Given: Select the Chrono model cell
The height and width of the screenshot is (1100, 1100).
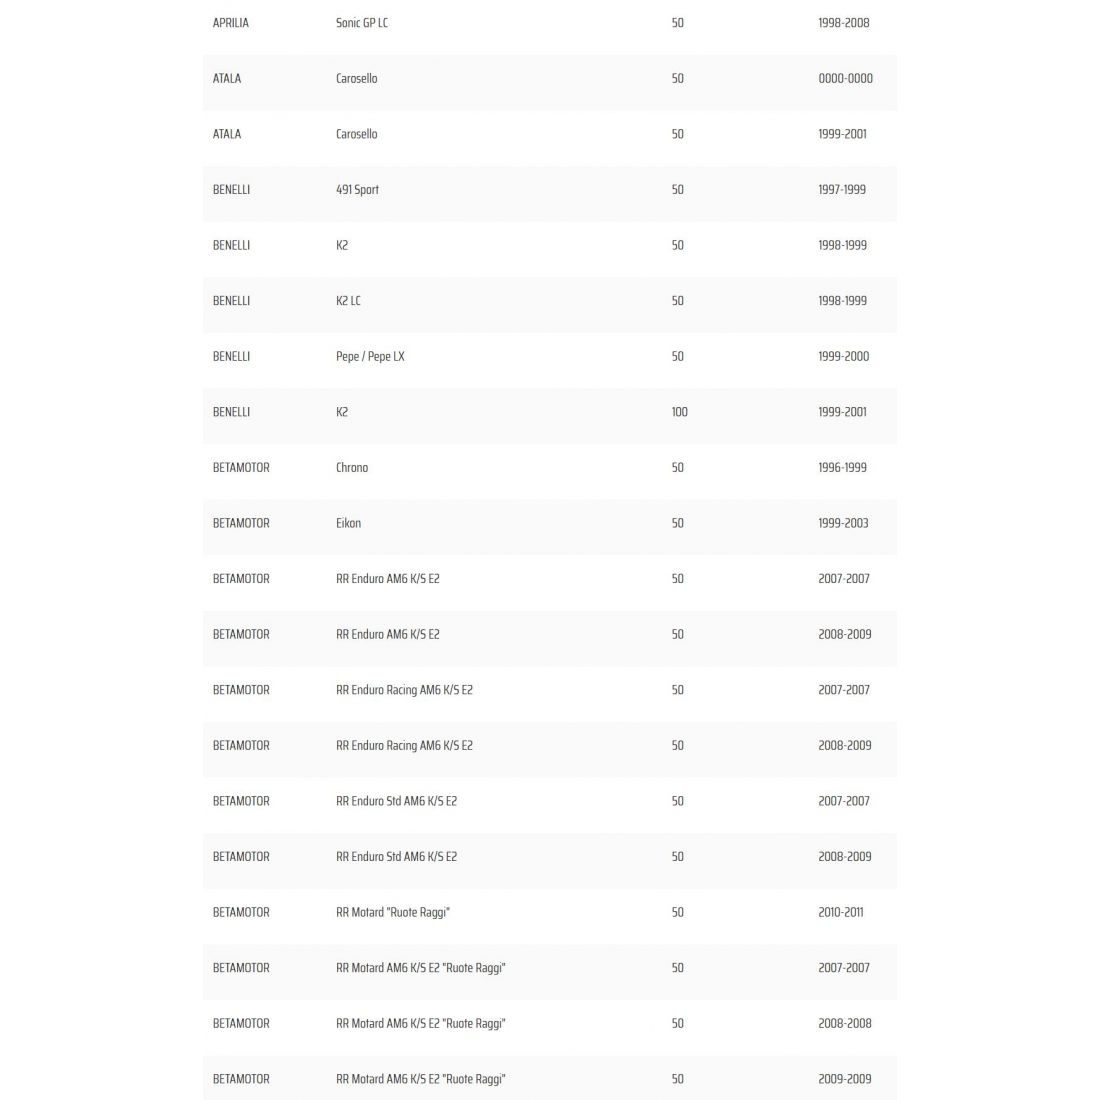Looking at the screenshot, I should tap(352, 467).
